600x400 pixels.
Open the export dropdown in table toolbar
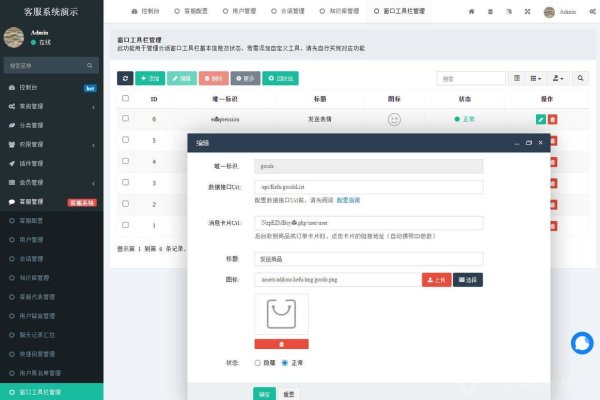point(558,78)
